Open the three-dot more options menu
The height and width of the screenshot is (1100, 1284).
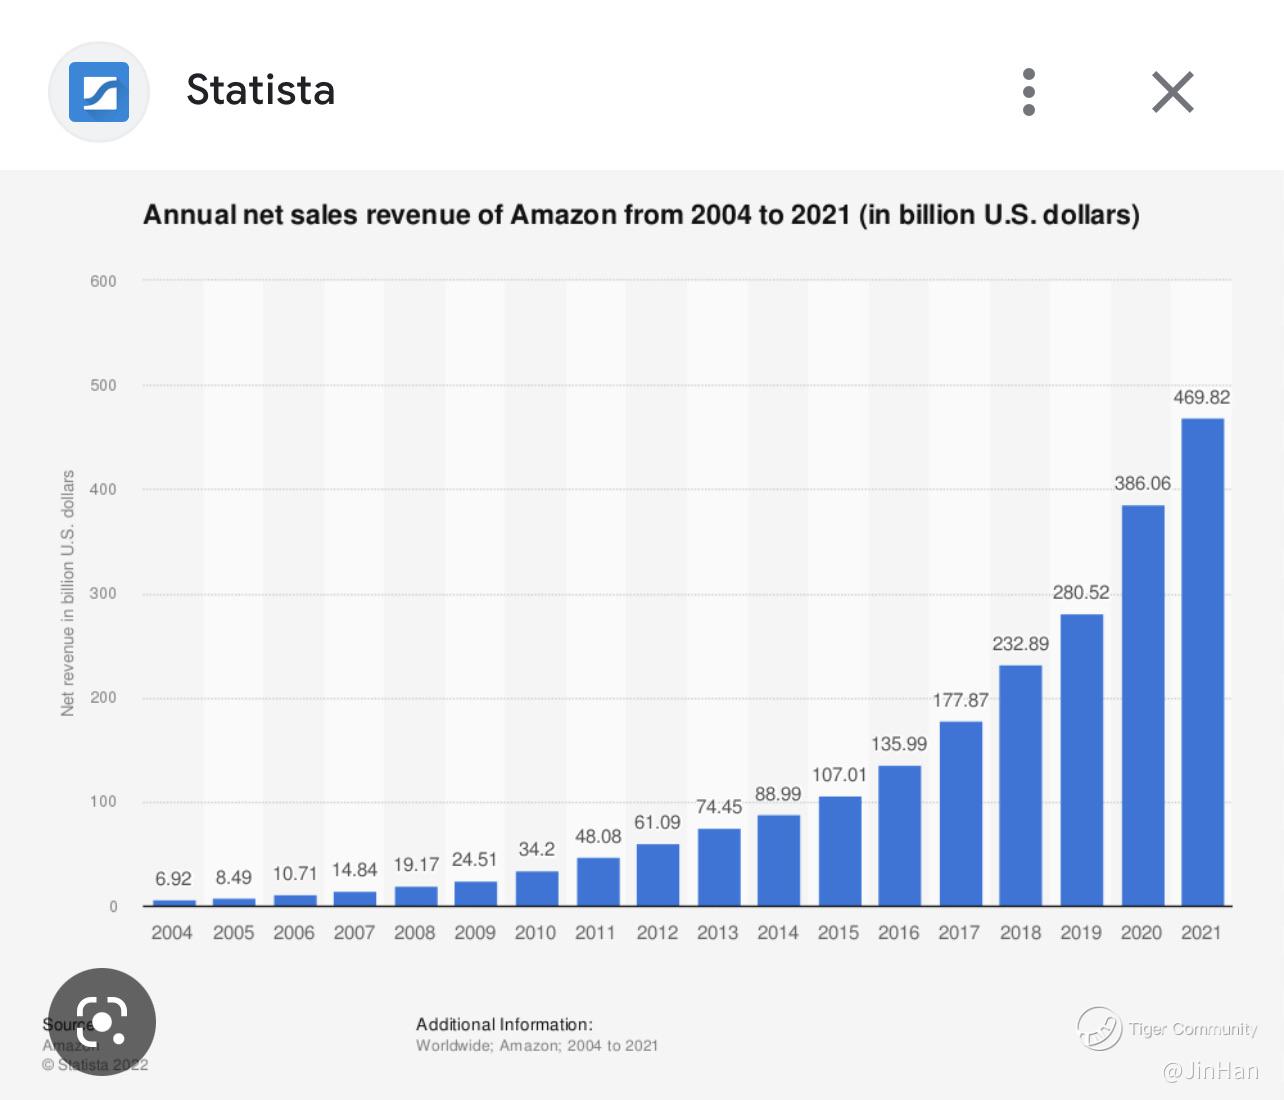(x=1029, y=92)
